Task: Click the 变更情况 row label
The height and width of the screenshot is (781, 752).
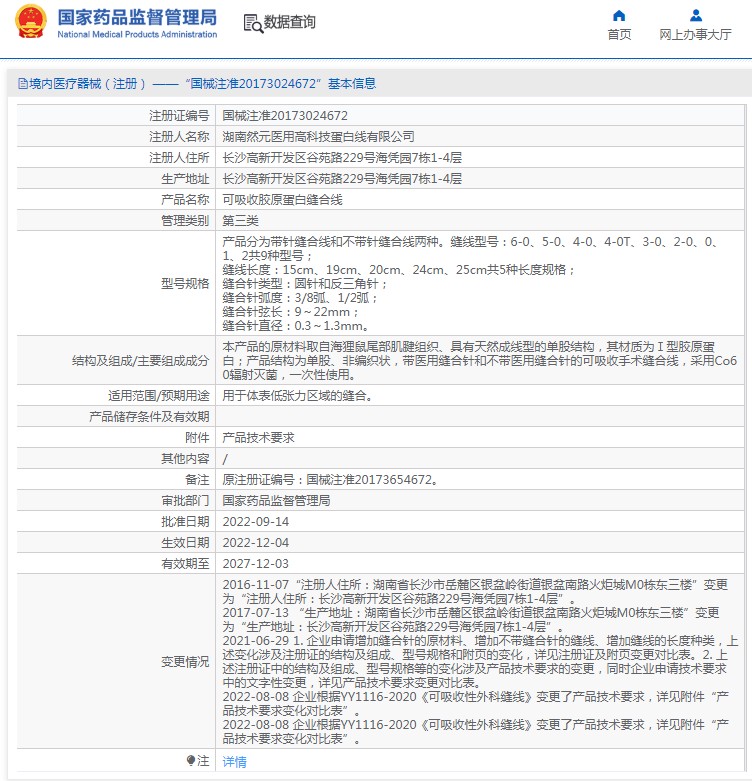Action: click(185, 661)
